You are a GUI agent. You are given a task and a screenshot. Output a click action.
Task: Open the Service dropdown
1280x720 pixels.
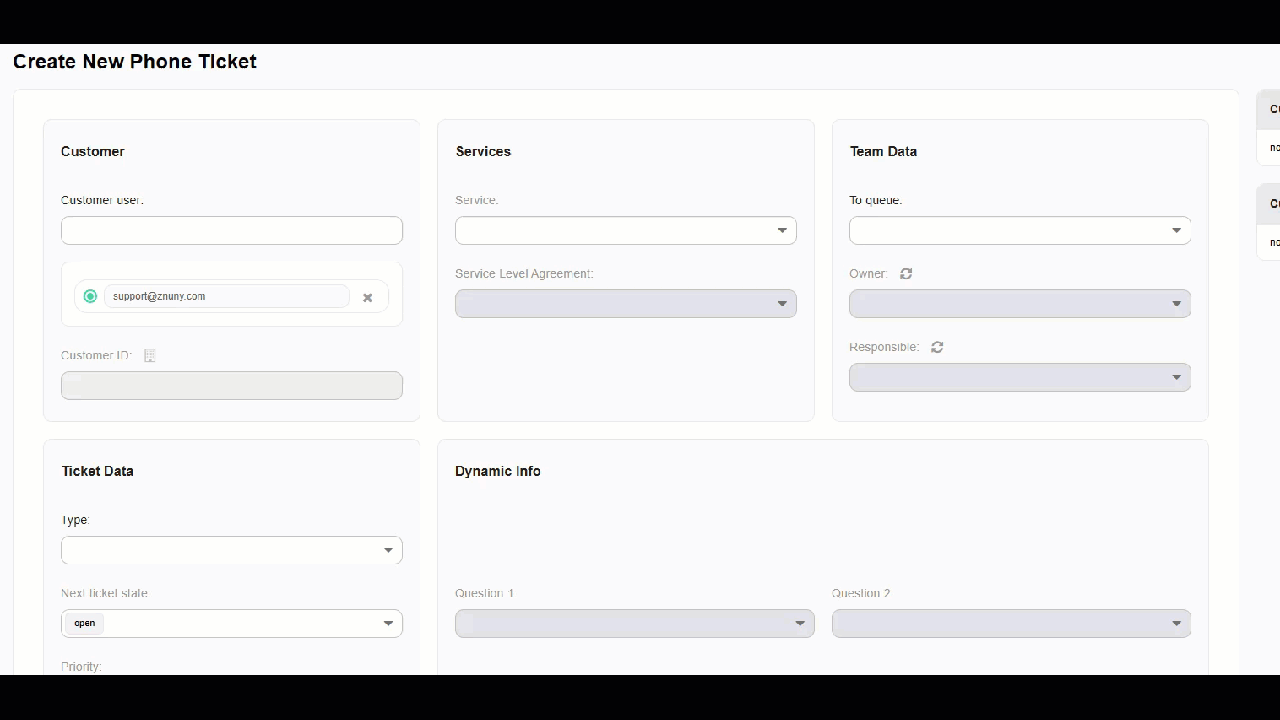pyautogui.click(x=625, y=230)
